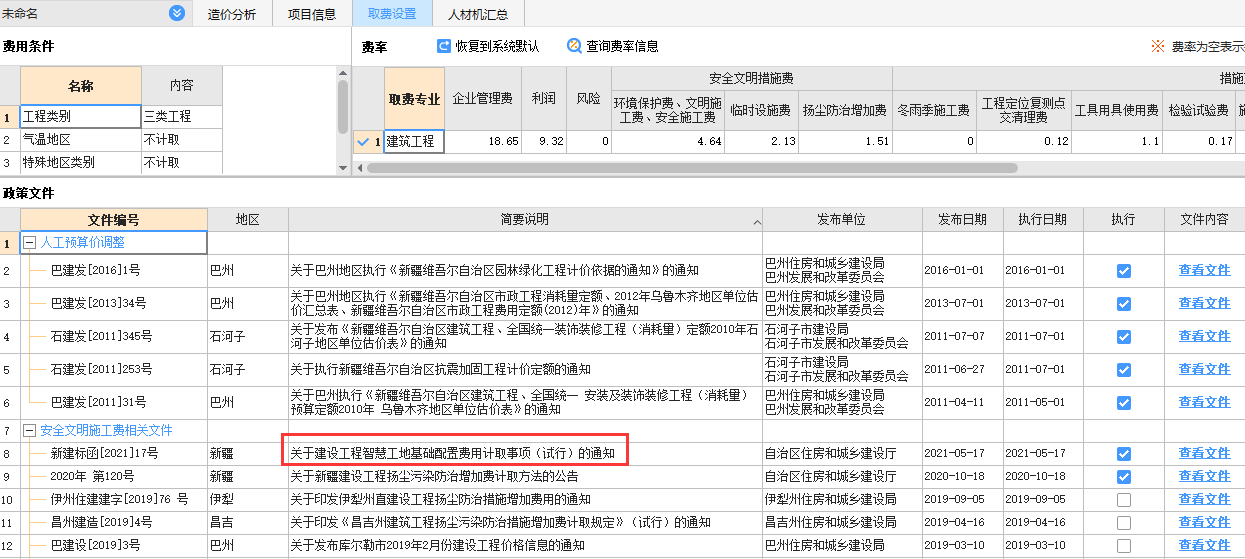1245x559 pixels.
Task: Uncheck 执行 for 2020年 第120号
Action: tap(1124, 477)
